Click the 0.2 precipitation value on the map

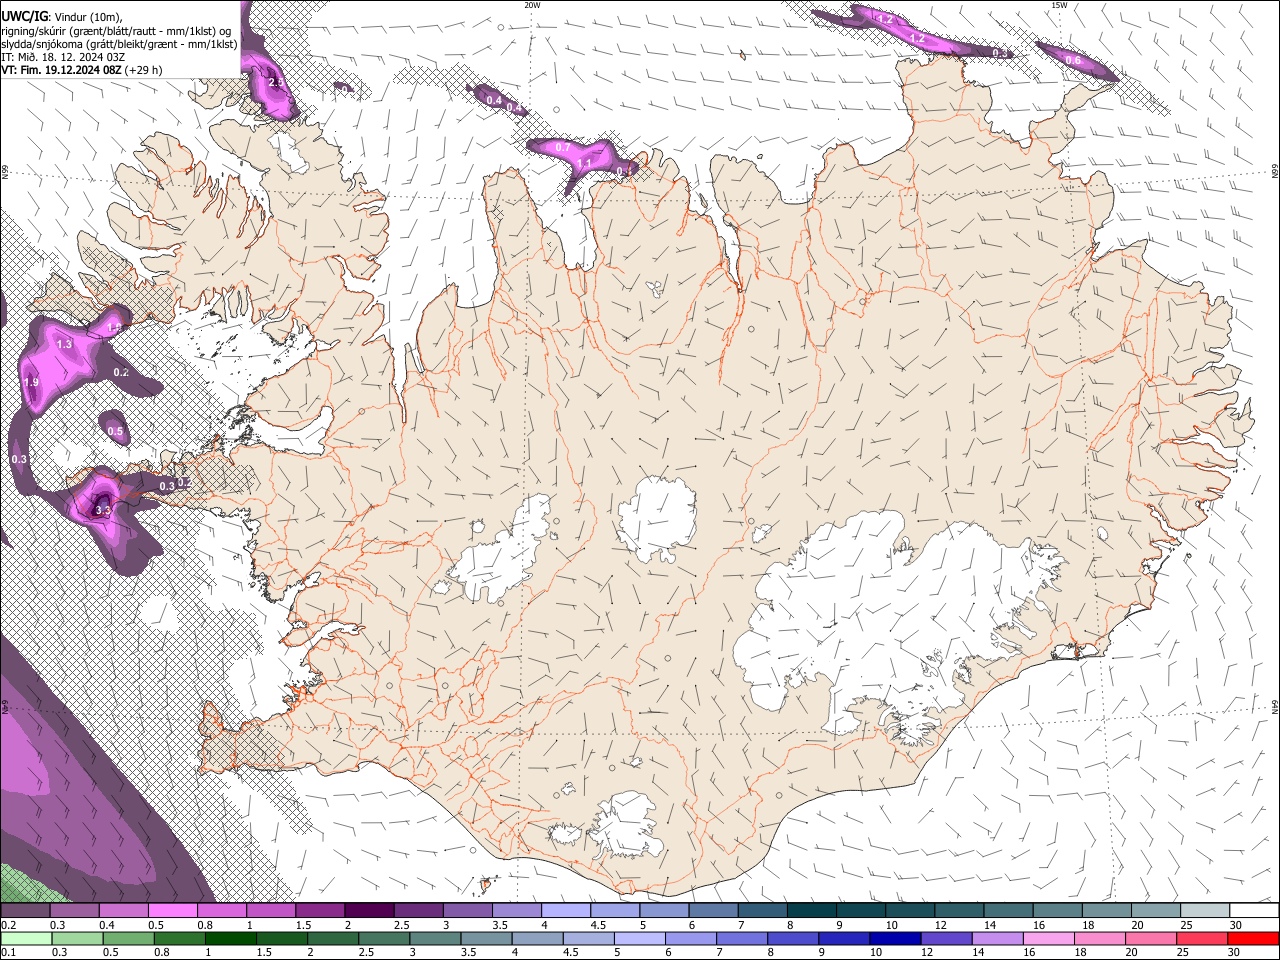(x=121, y=372)
